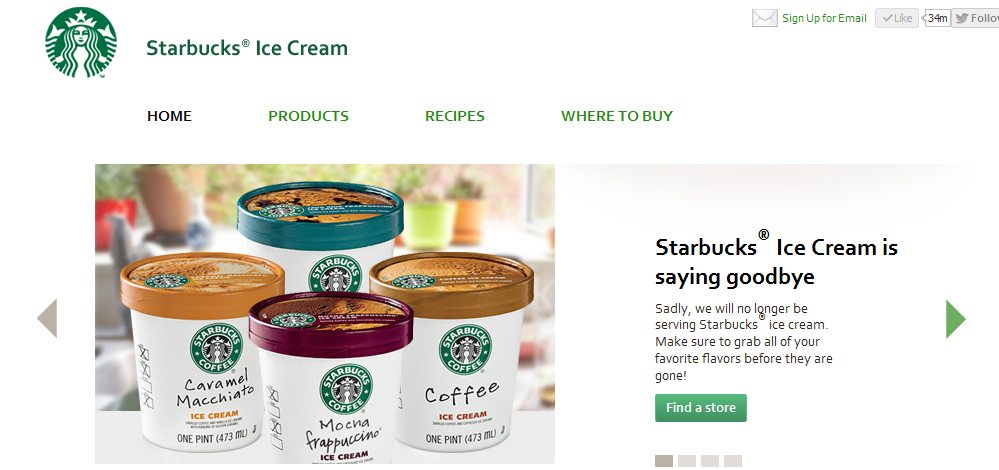This screenshot has width=999, height=470.
Task: Click the 34m like count bubble
Action: (x=936, y=18)
